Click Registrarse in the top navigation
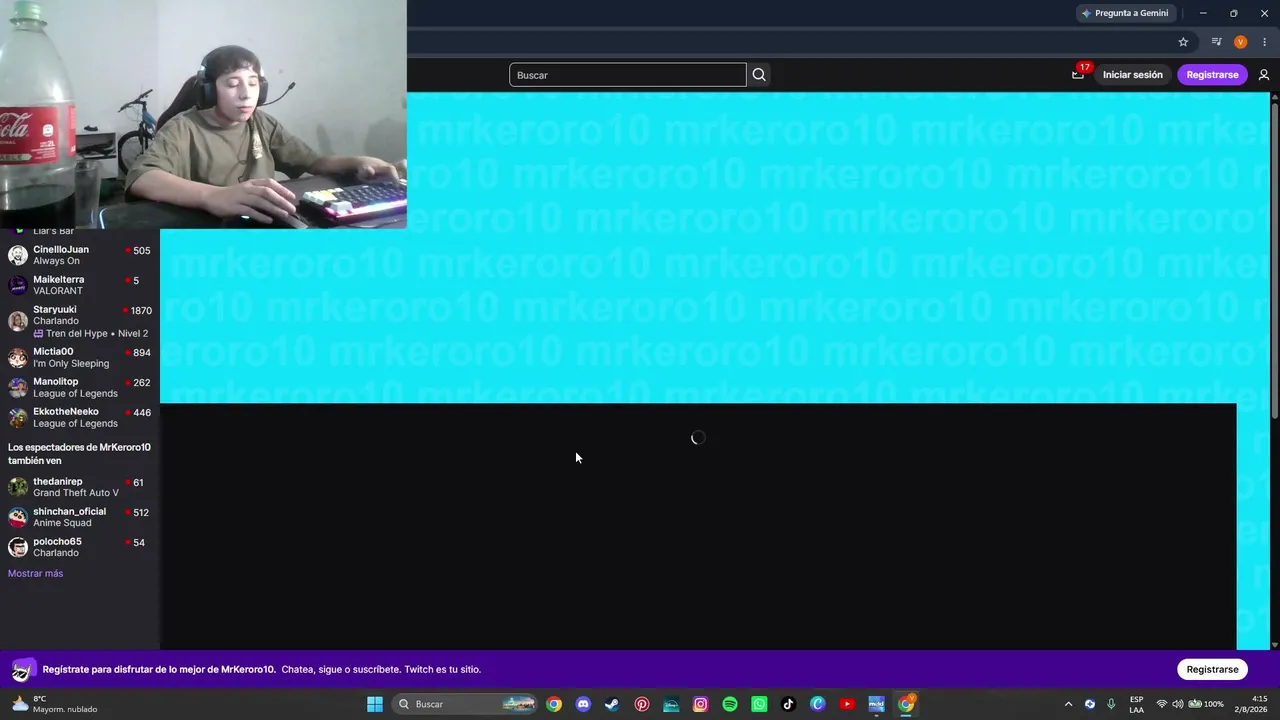 (1212, 75)
